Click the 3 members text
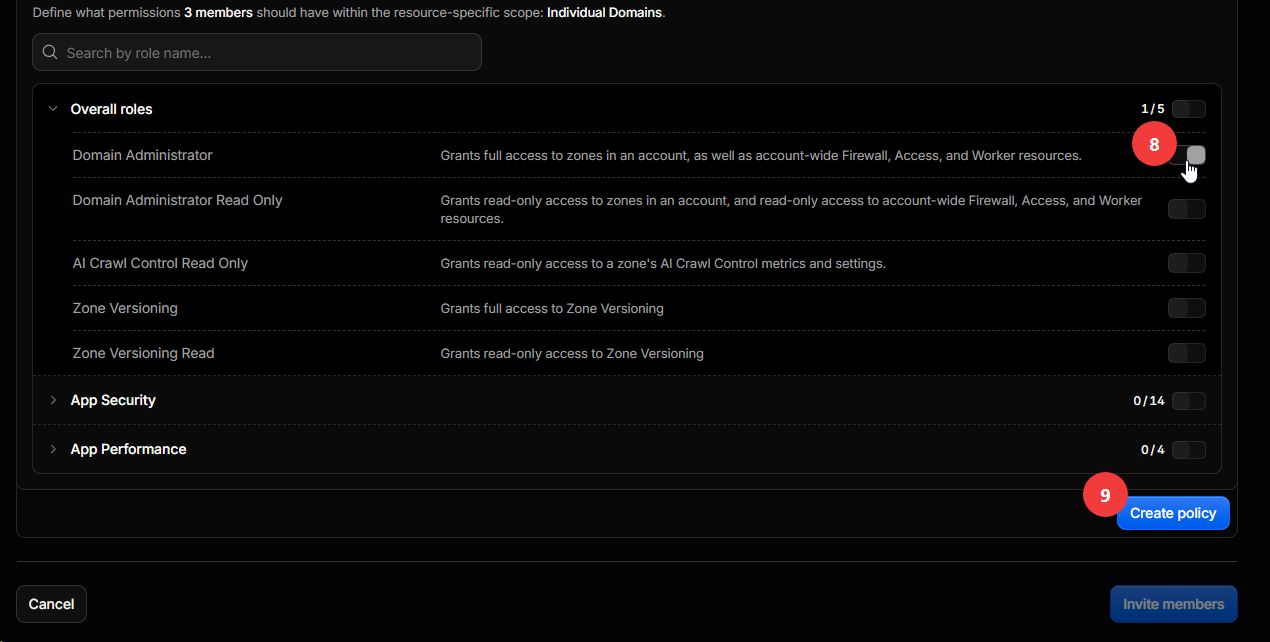Screen dimensions: 1270x642 pyautogui.click(x=218, y=13)
